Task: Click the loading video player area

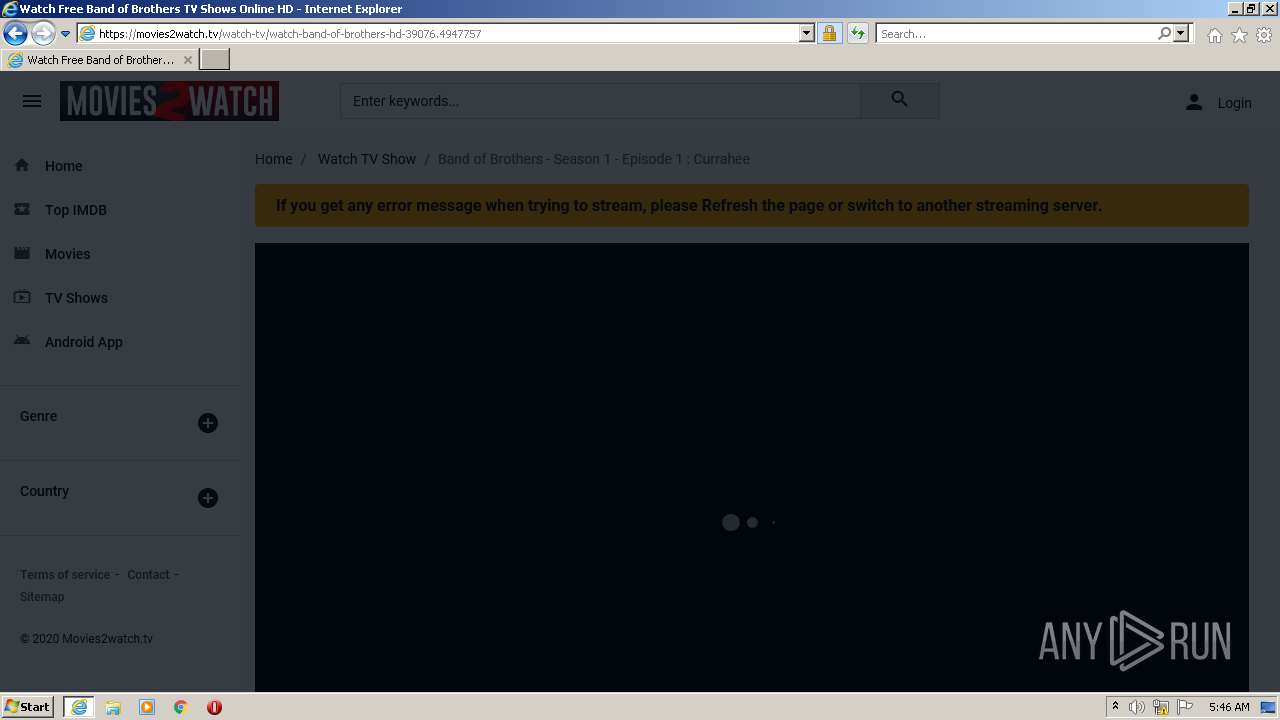Action: coord(752,467)
